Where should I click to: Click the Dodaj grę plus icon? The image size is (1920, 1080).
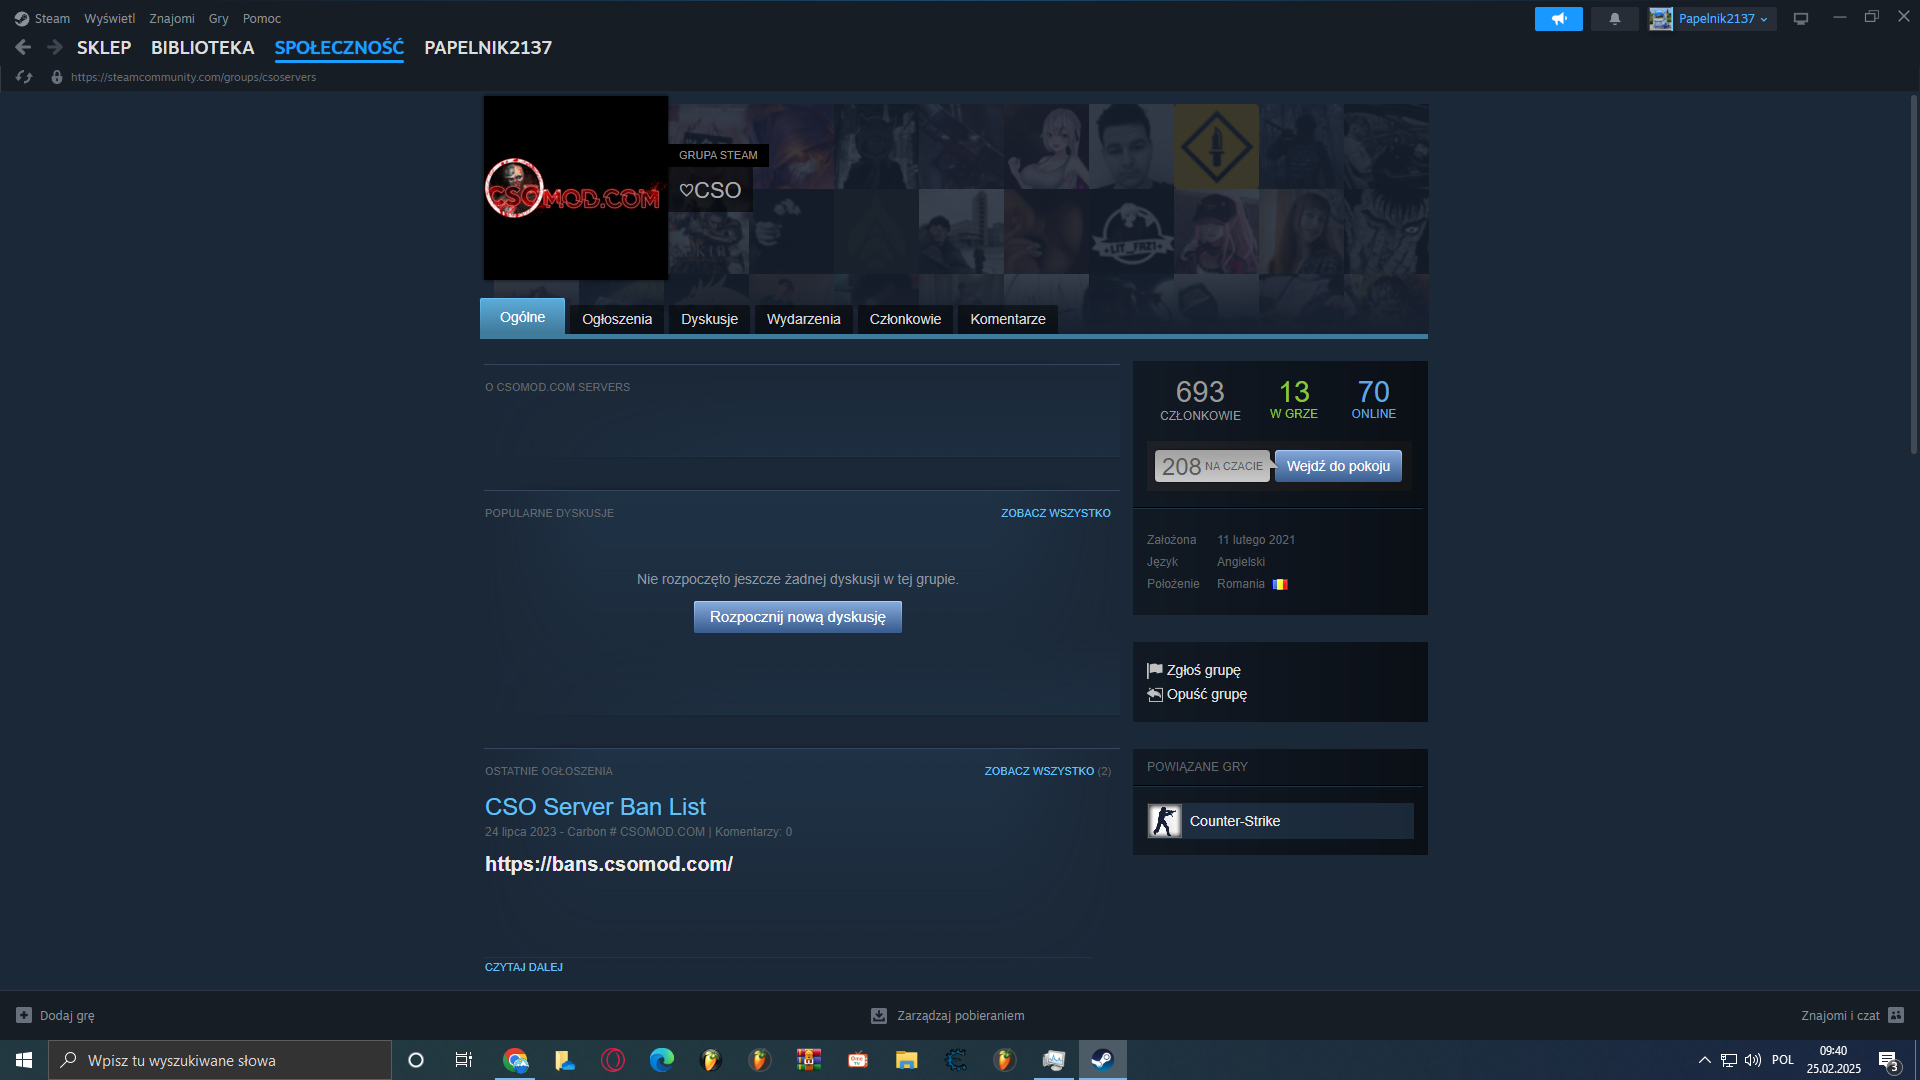[x=24, y=1015]
